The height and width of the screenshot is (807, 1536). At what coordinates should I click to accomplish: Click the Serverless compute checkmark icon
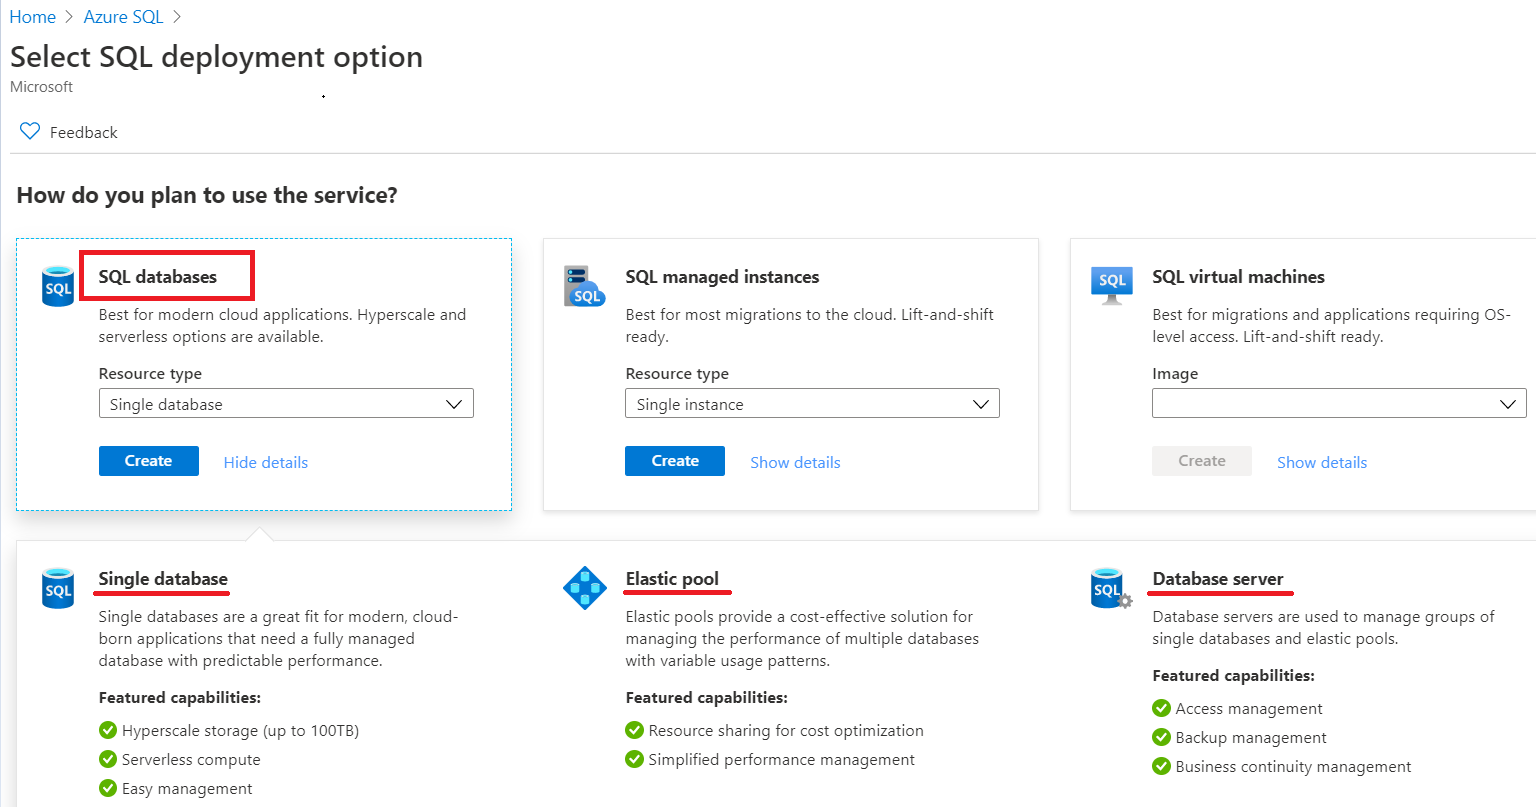[x=108, y=759]
